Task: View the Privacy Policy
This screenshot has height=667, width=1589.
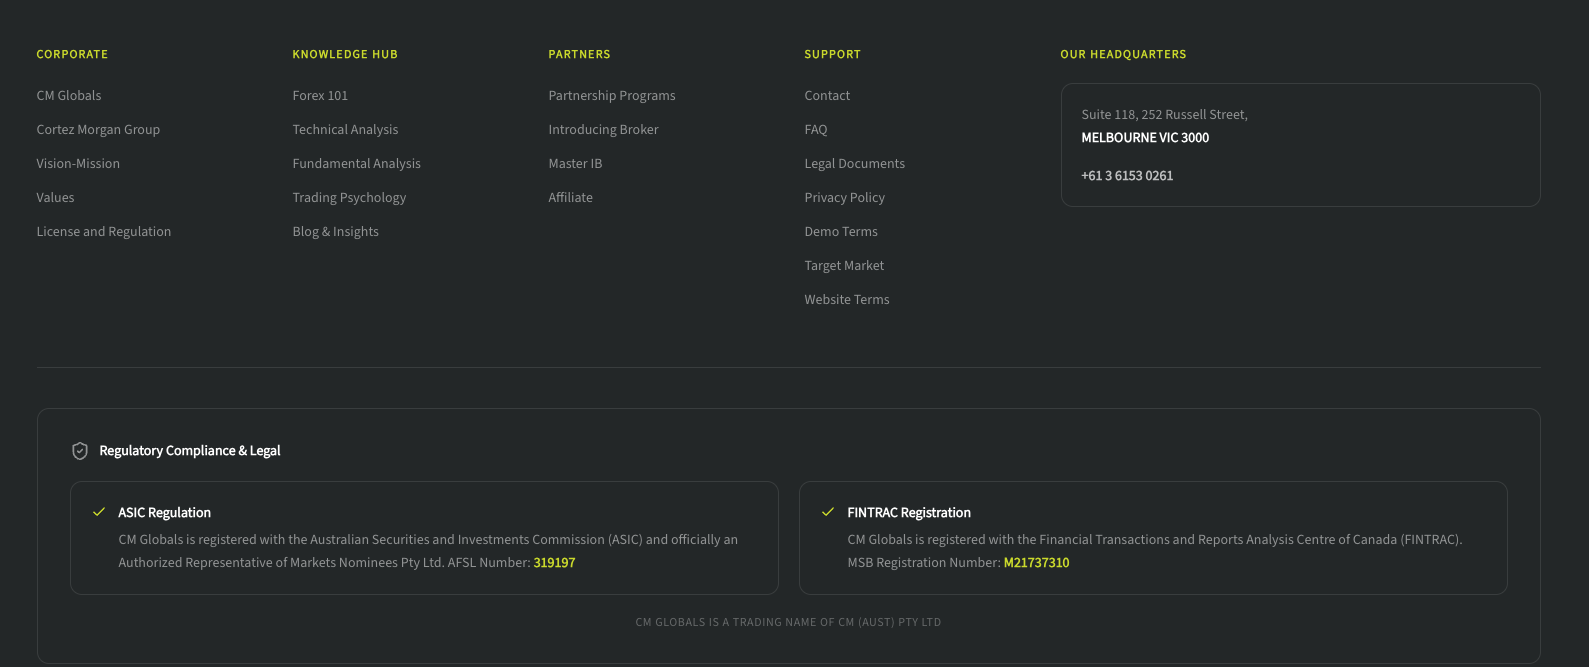Action: pos(844,197)
